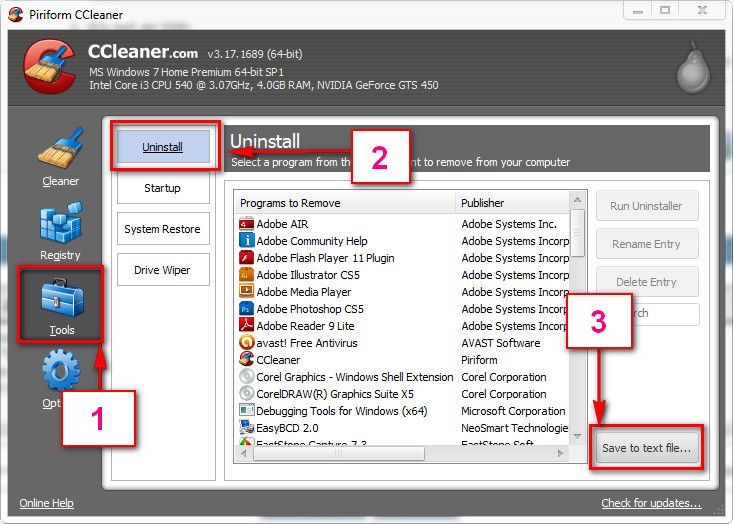Click the CCleaner list entry icon

246,359
